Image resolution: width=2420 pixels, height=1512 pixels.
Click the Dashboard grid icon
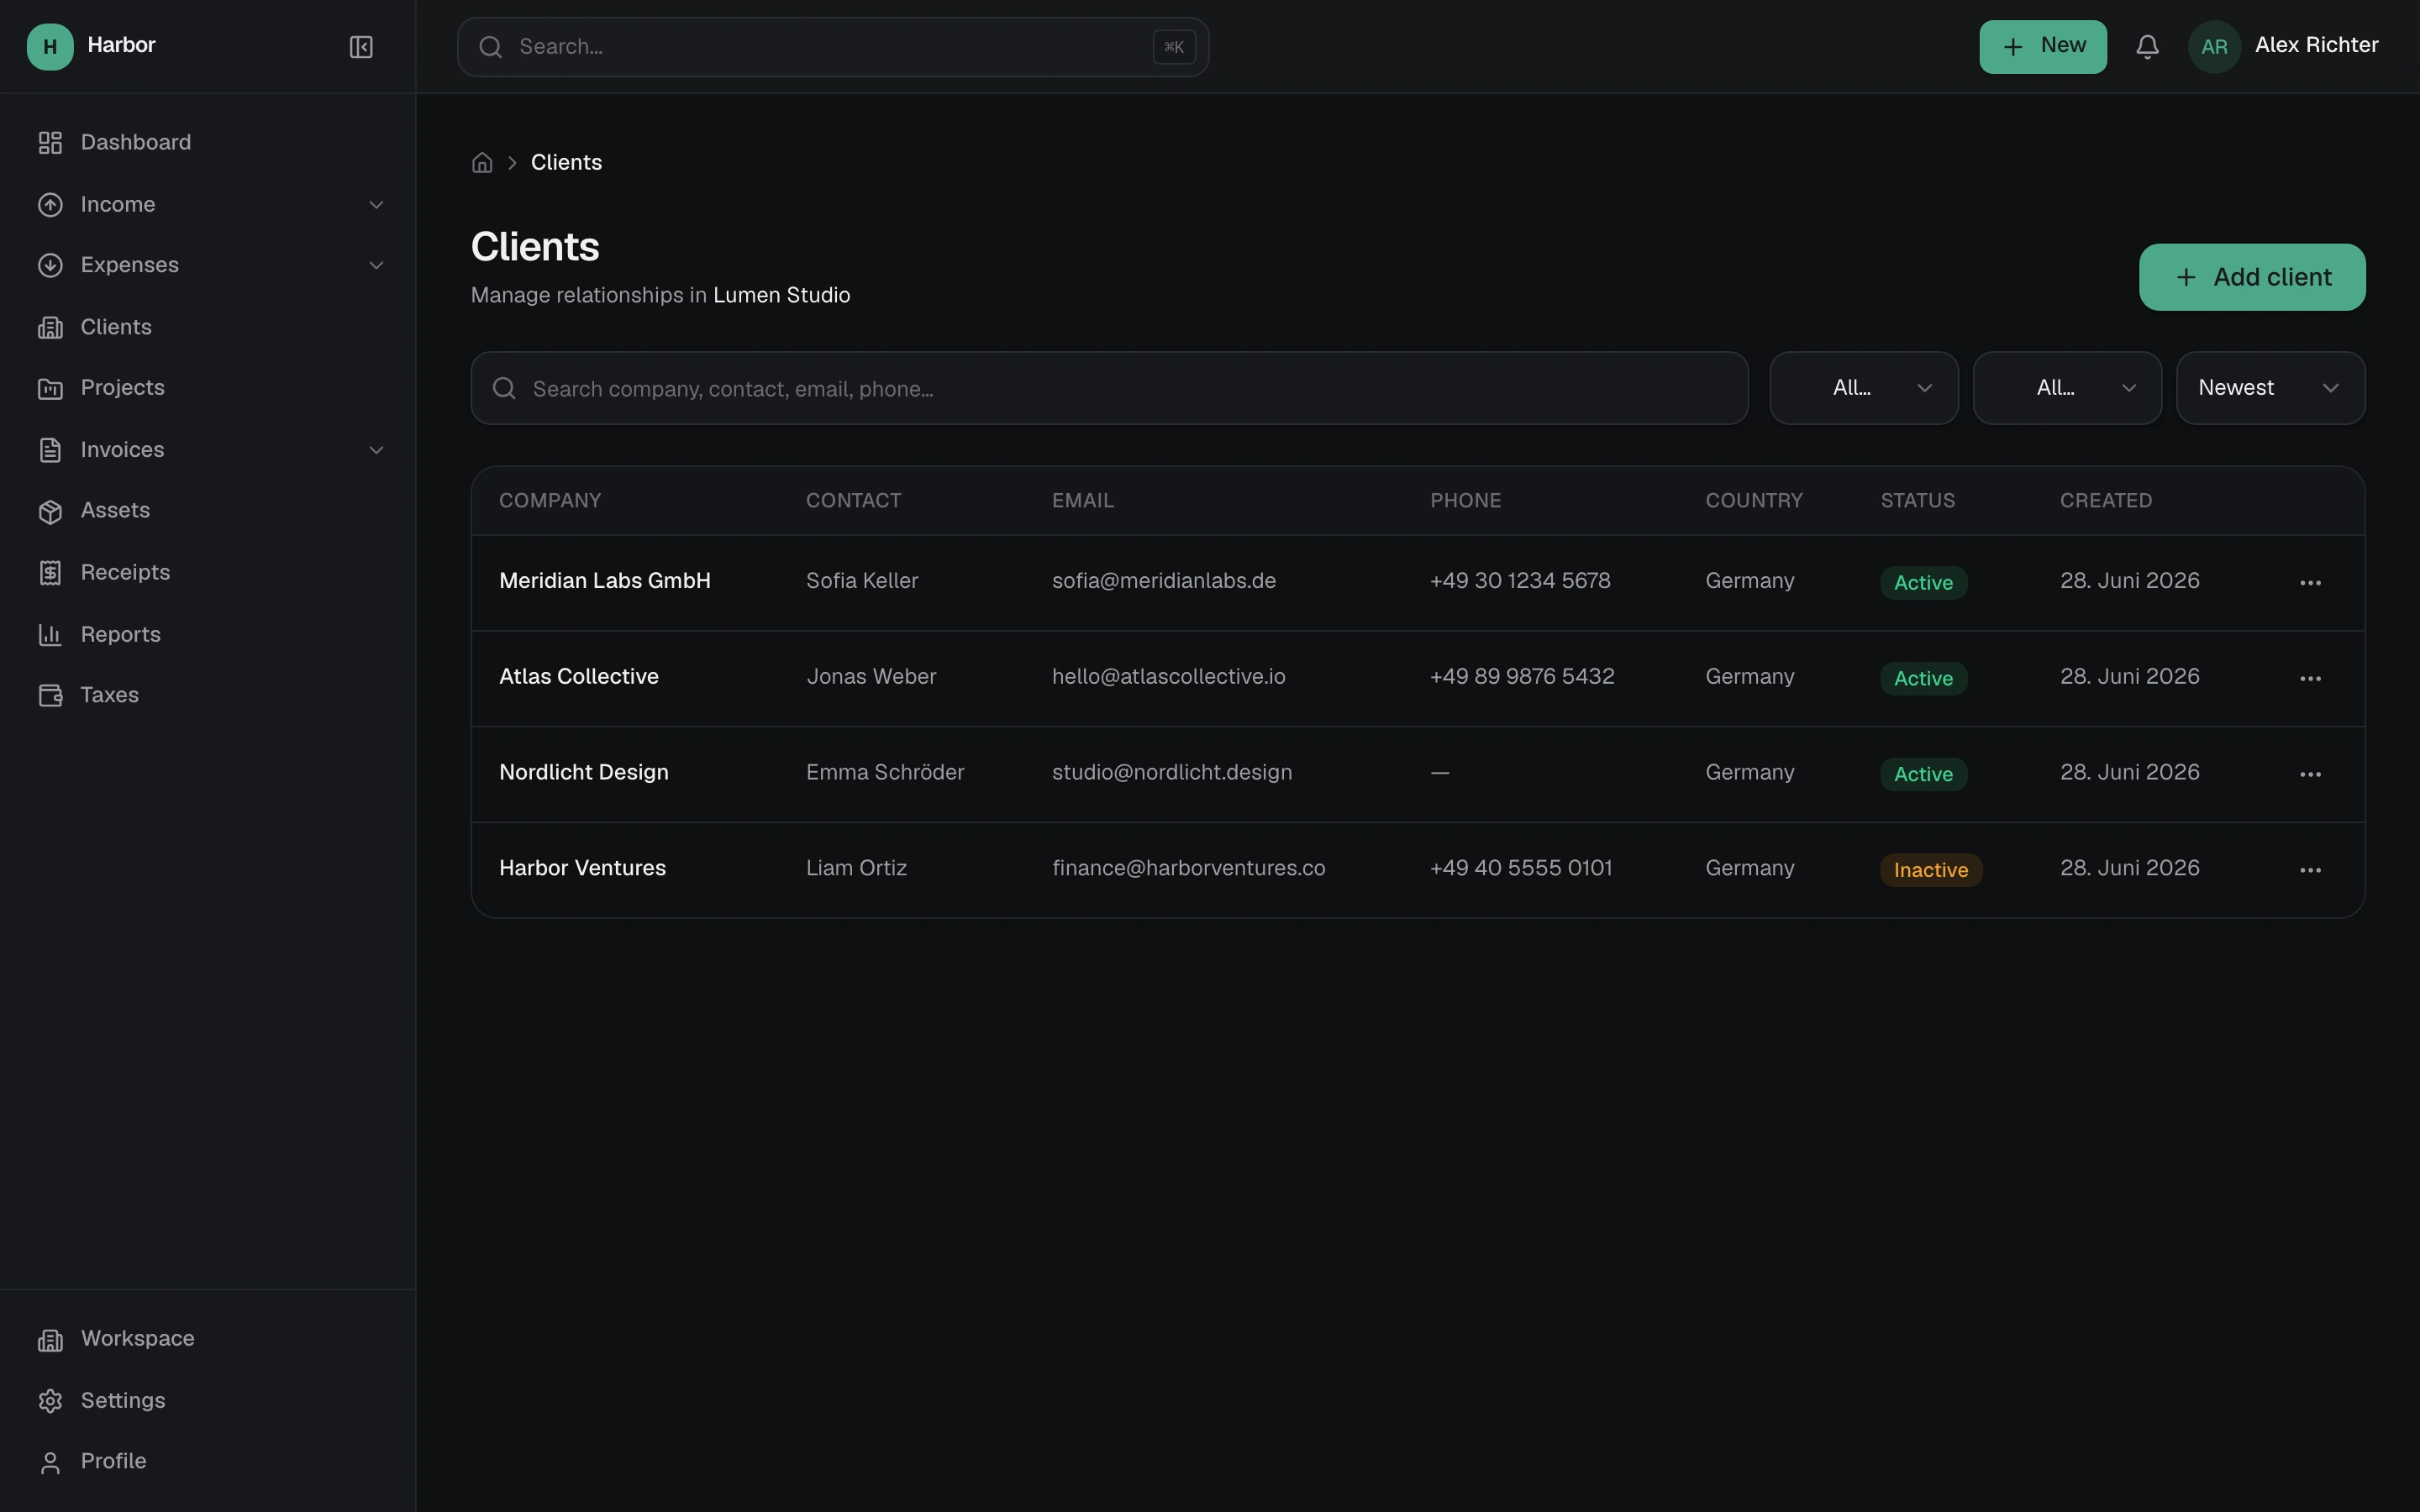tap(50, 143)
